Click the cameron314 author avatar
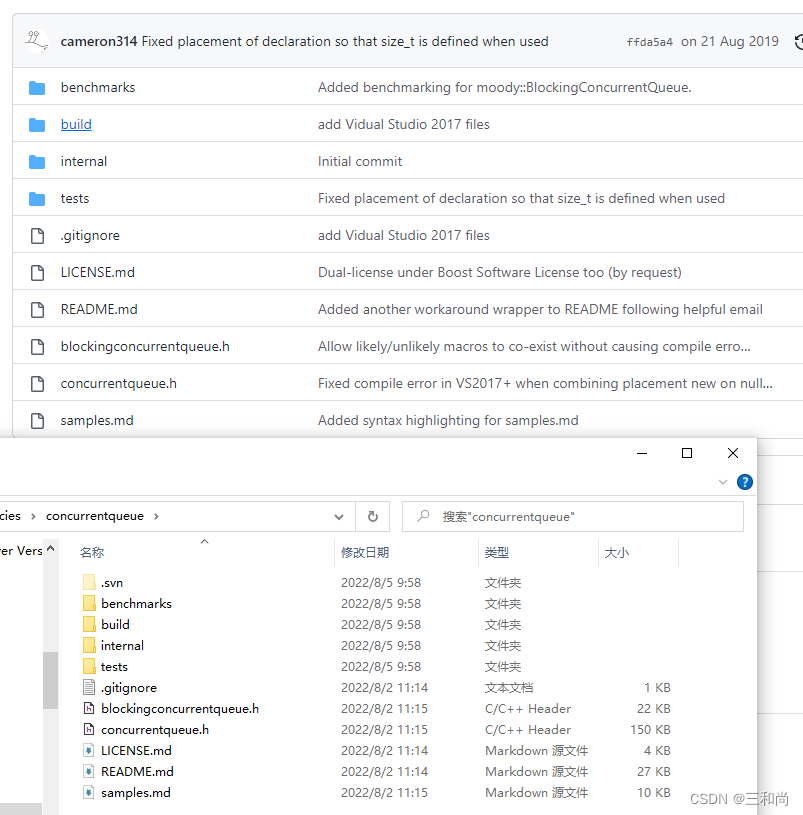 pyautogui.click(x=38, y=41)
